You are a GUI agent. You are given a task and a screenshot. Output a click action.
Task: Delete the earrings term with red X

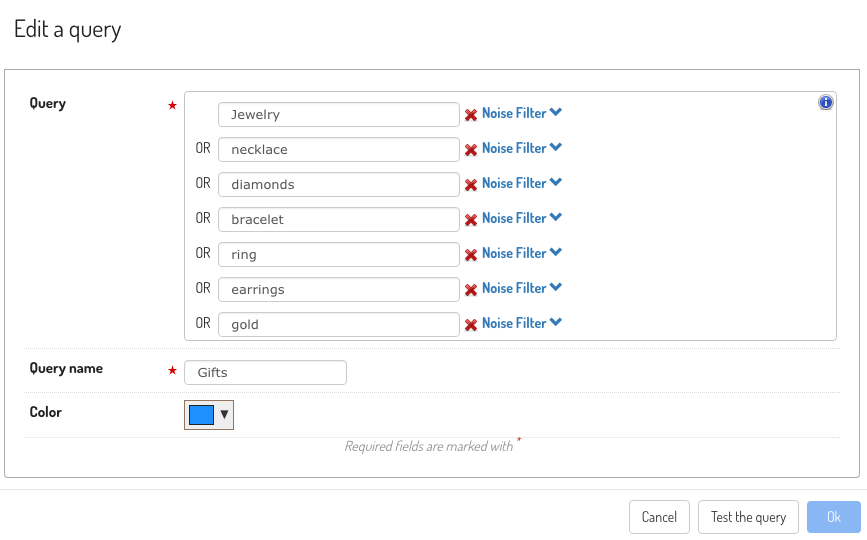[471, 290]
